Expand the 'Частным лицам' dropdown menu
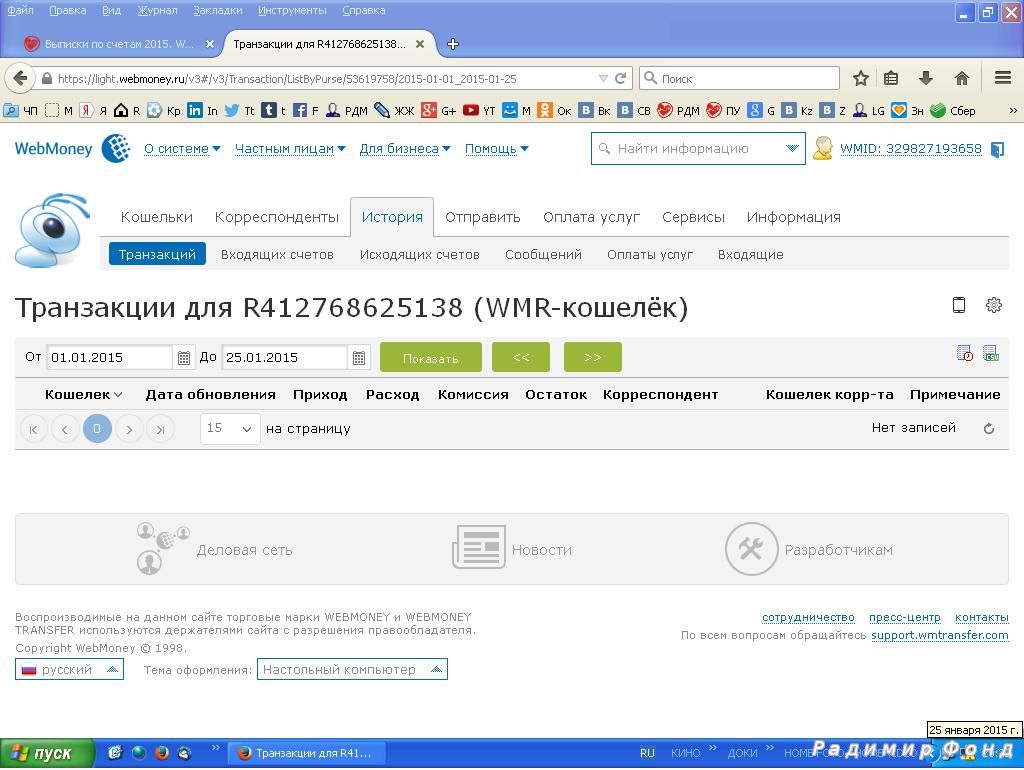 pos(290,149)
